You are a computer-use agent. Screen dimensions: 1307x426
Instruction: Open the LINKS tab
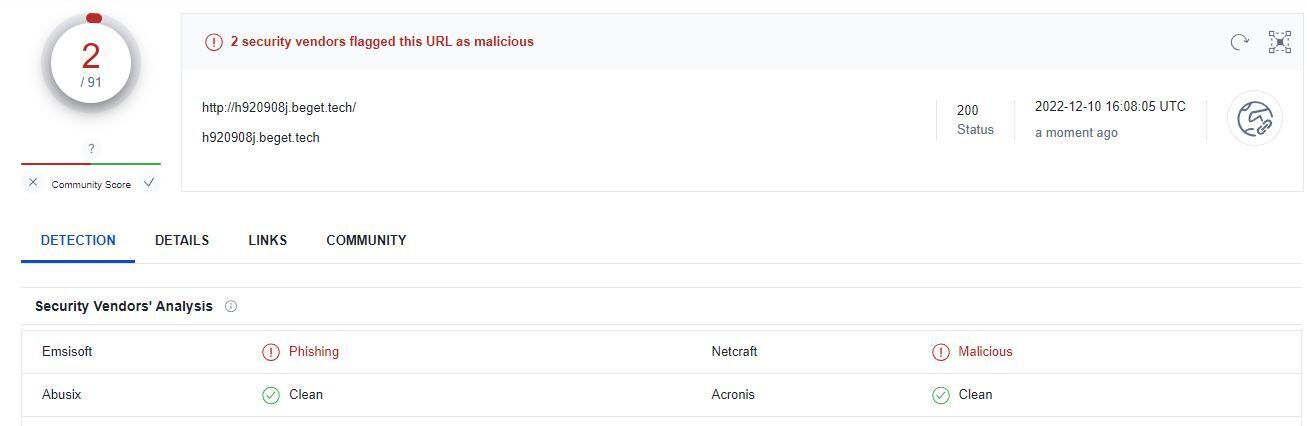click(x=267, y=241)
